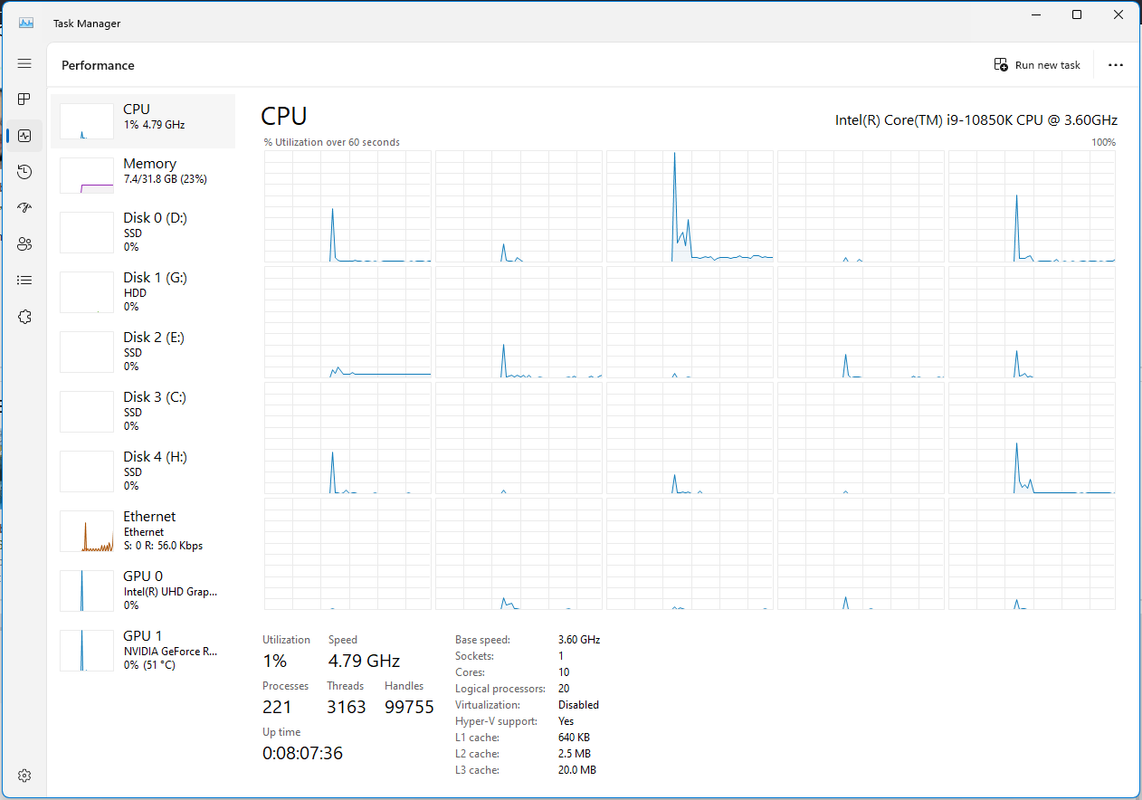
Task: Click Run new task button
Action: tap(1037, 65)
